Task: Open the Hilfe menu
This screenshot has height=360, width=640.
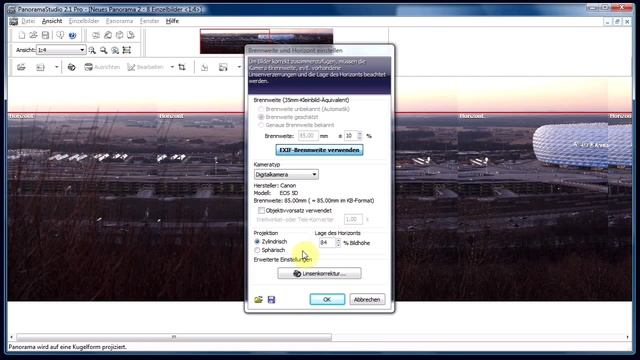Action: pyautogui.click(x=172, y=21)
